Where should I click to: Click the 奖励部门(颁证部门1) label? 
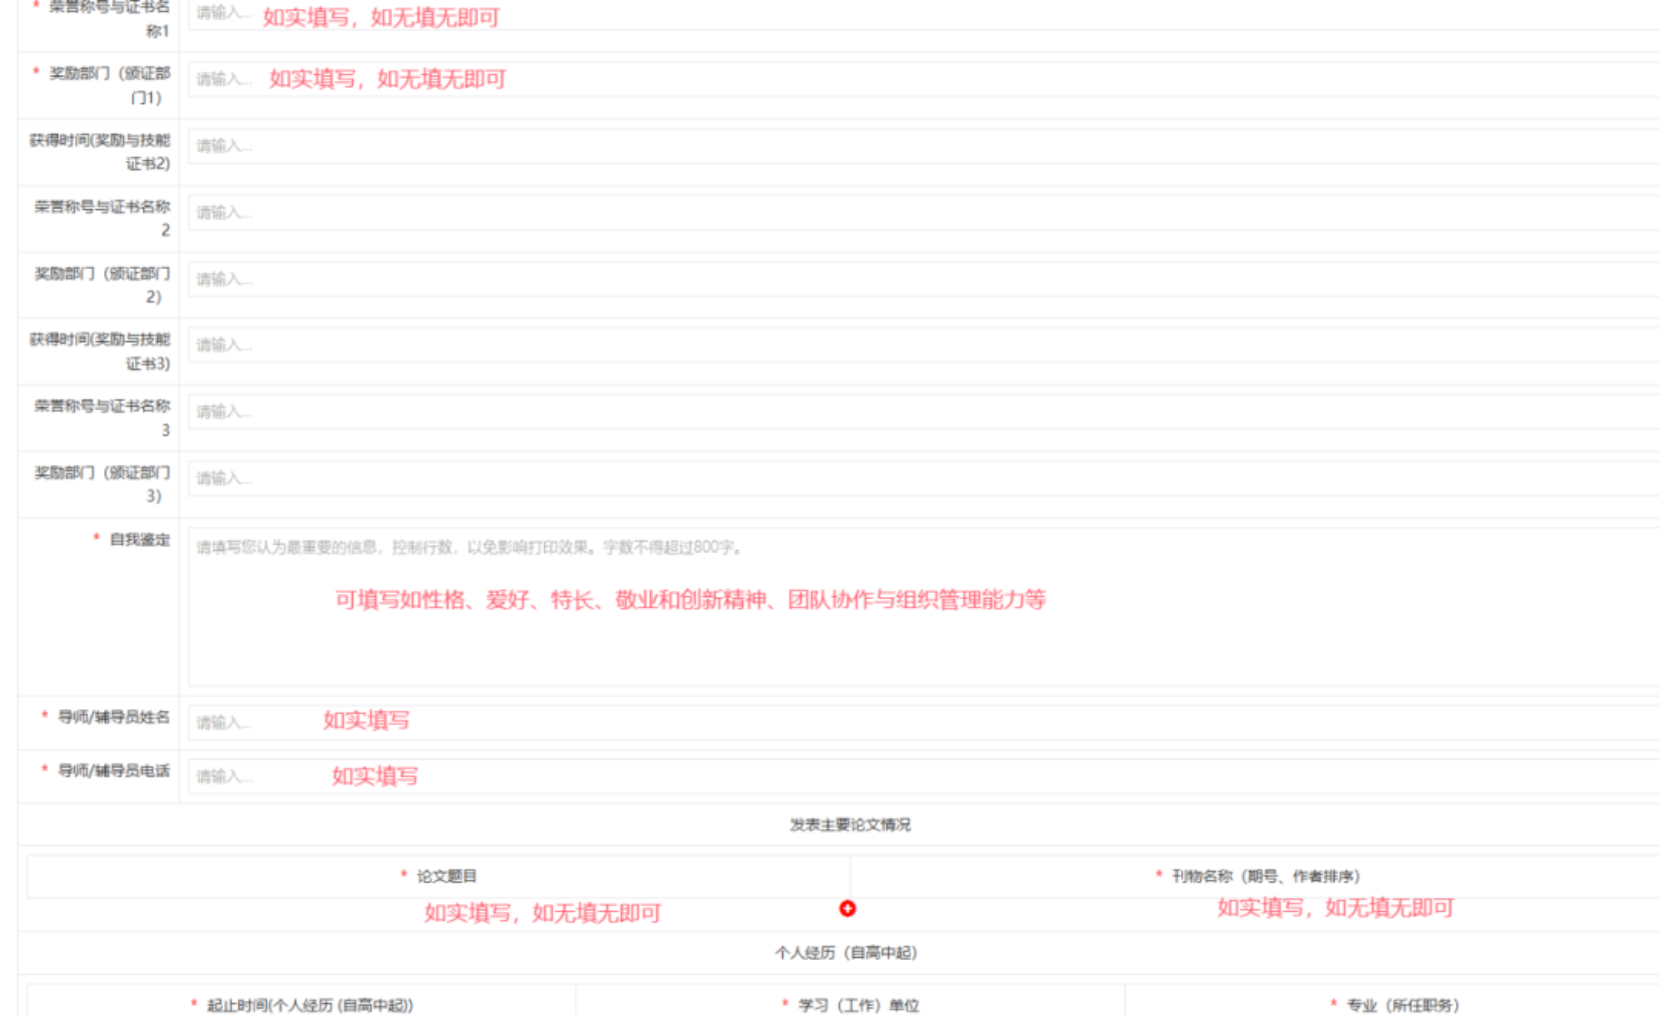[110, 85]
